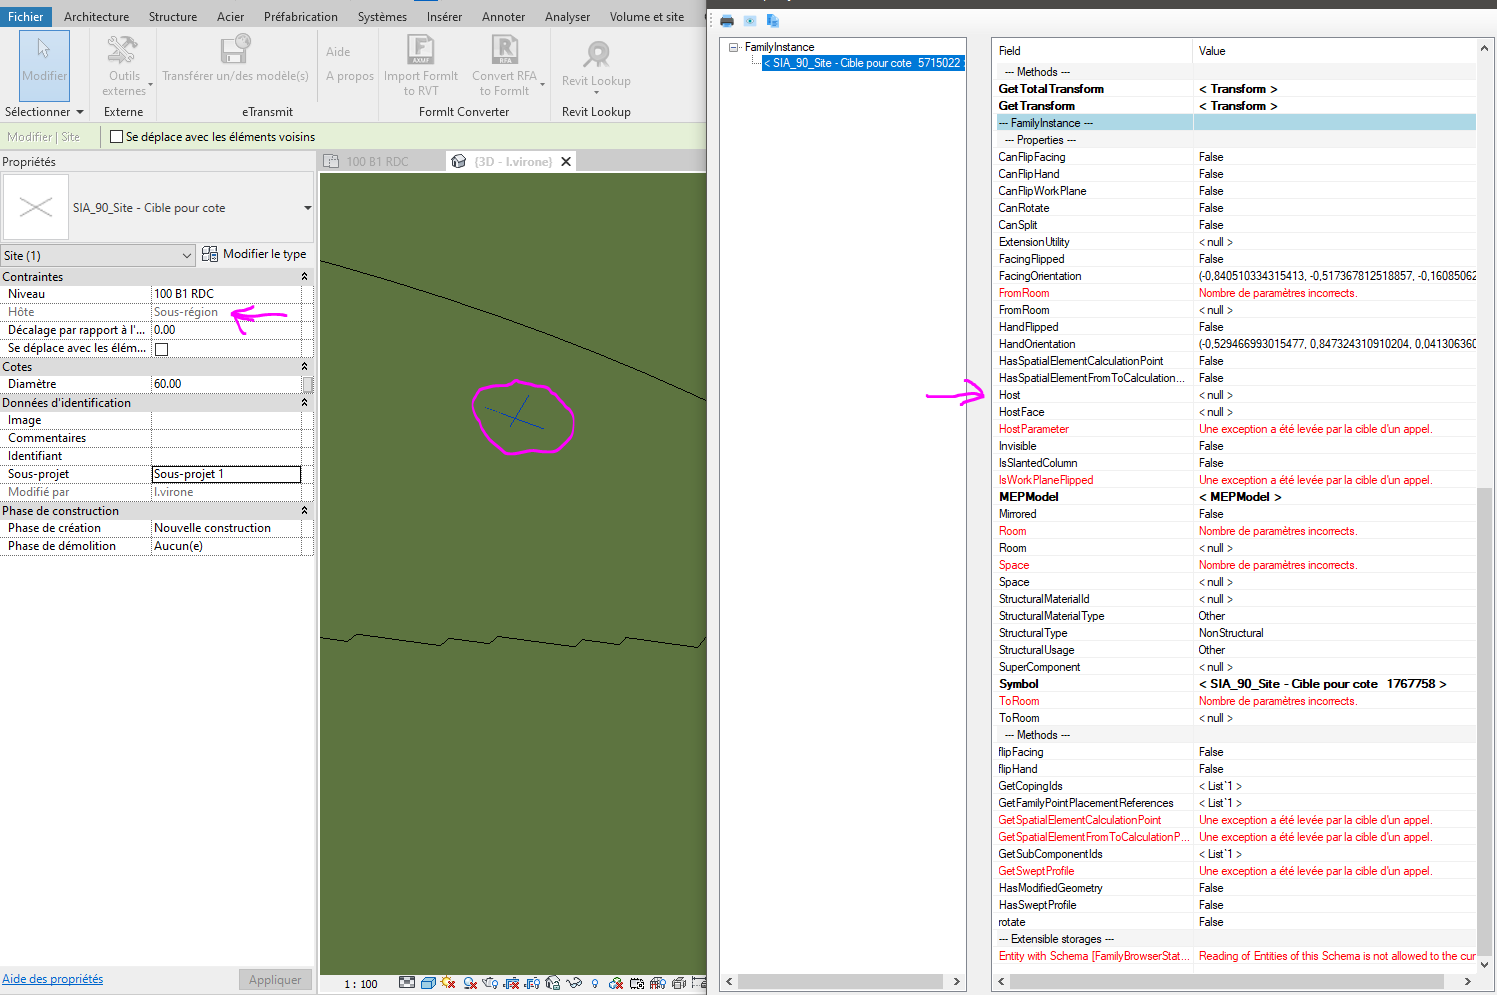Click the 'Modifier le type' button
1497x995 pixels.
255,254
